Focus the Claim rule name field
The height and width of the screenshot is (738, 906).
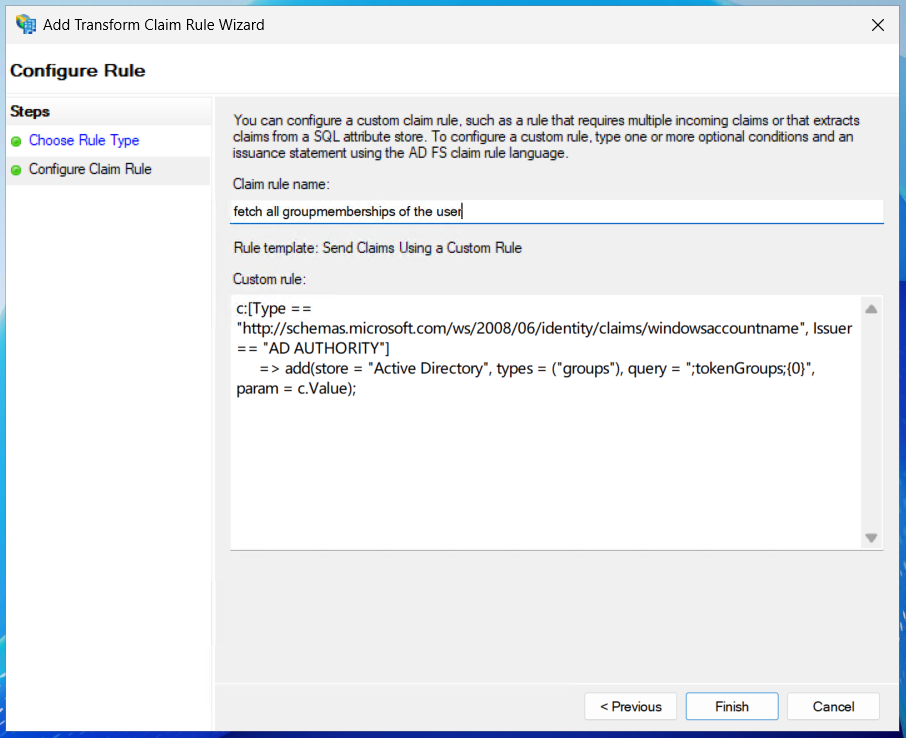(x=557, y=212)
